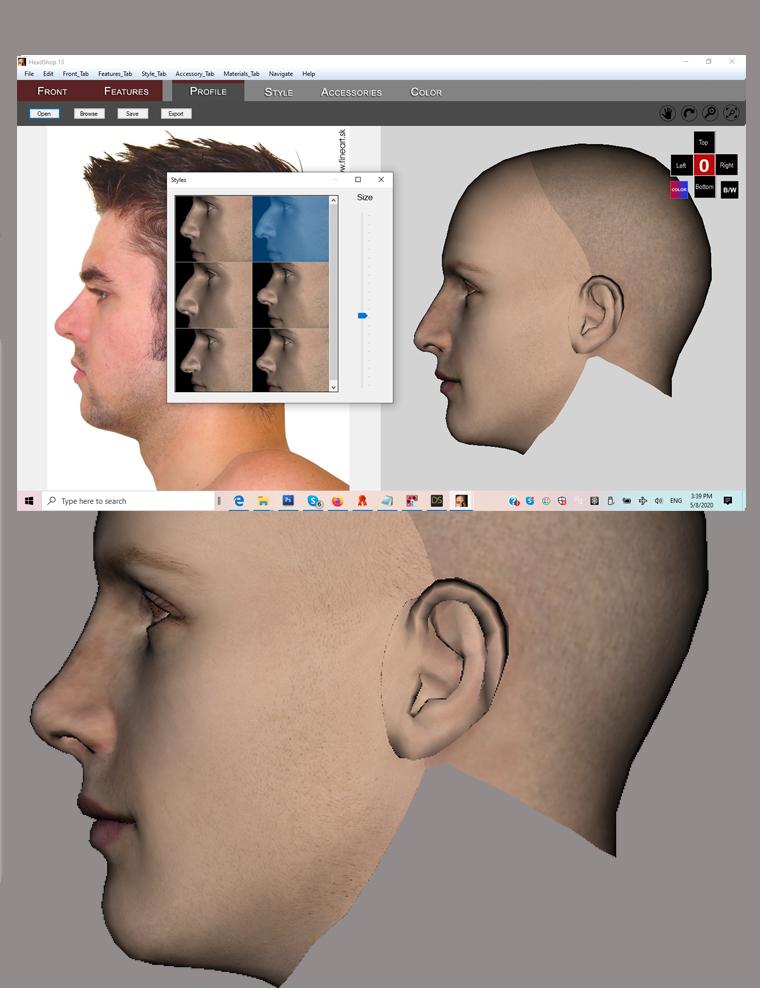Viewport: 760px width, 988px height.
Task: Maximize the Styles dialog
Action: click(x=358, y=180)
